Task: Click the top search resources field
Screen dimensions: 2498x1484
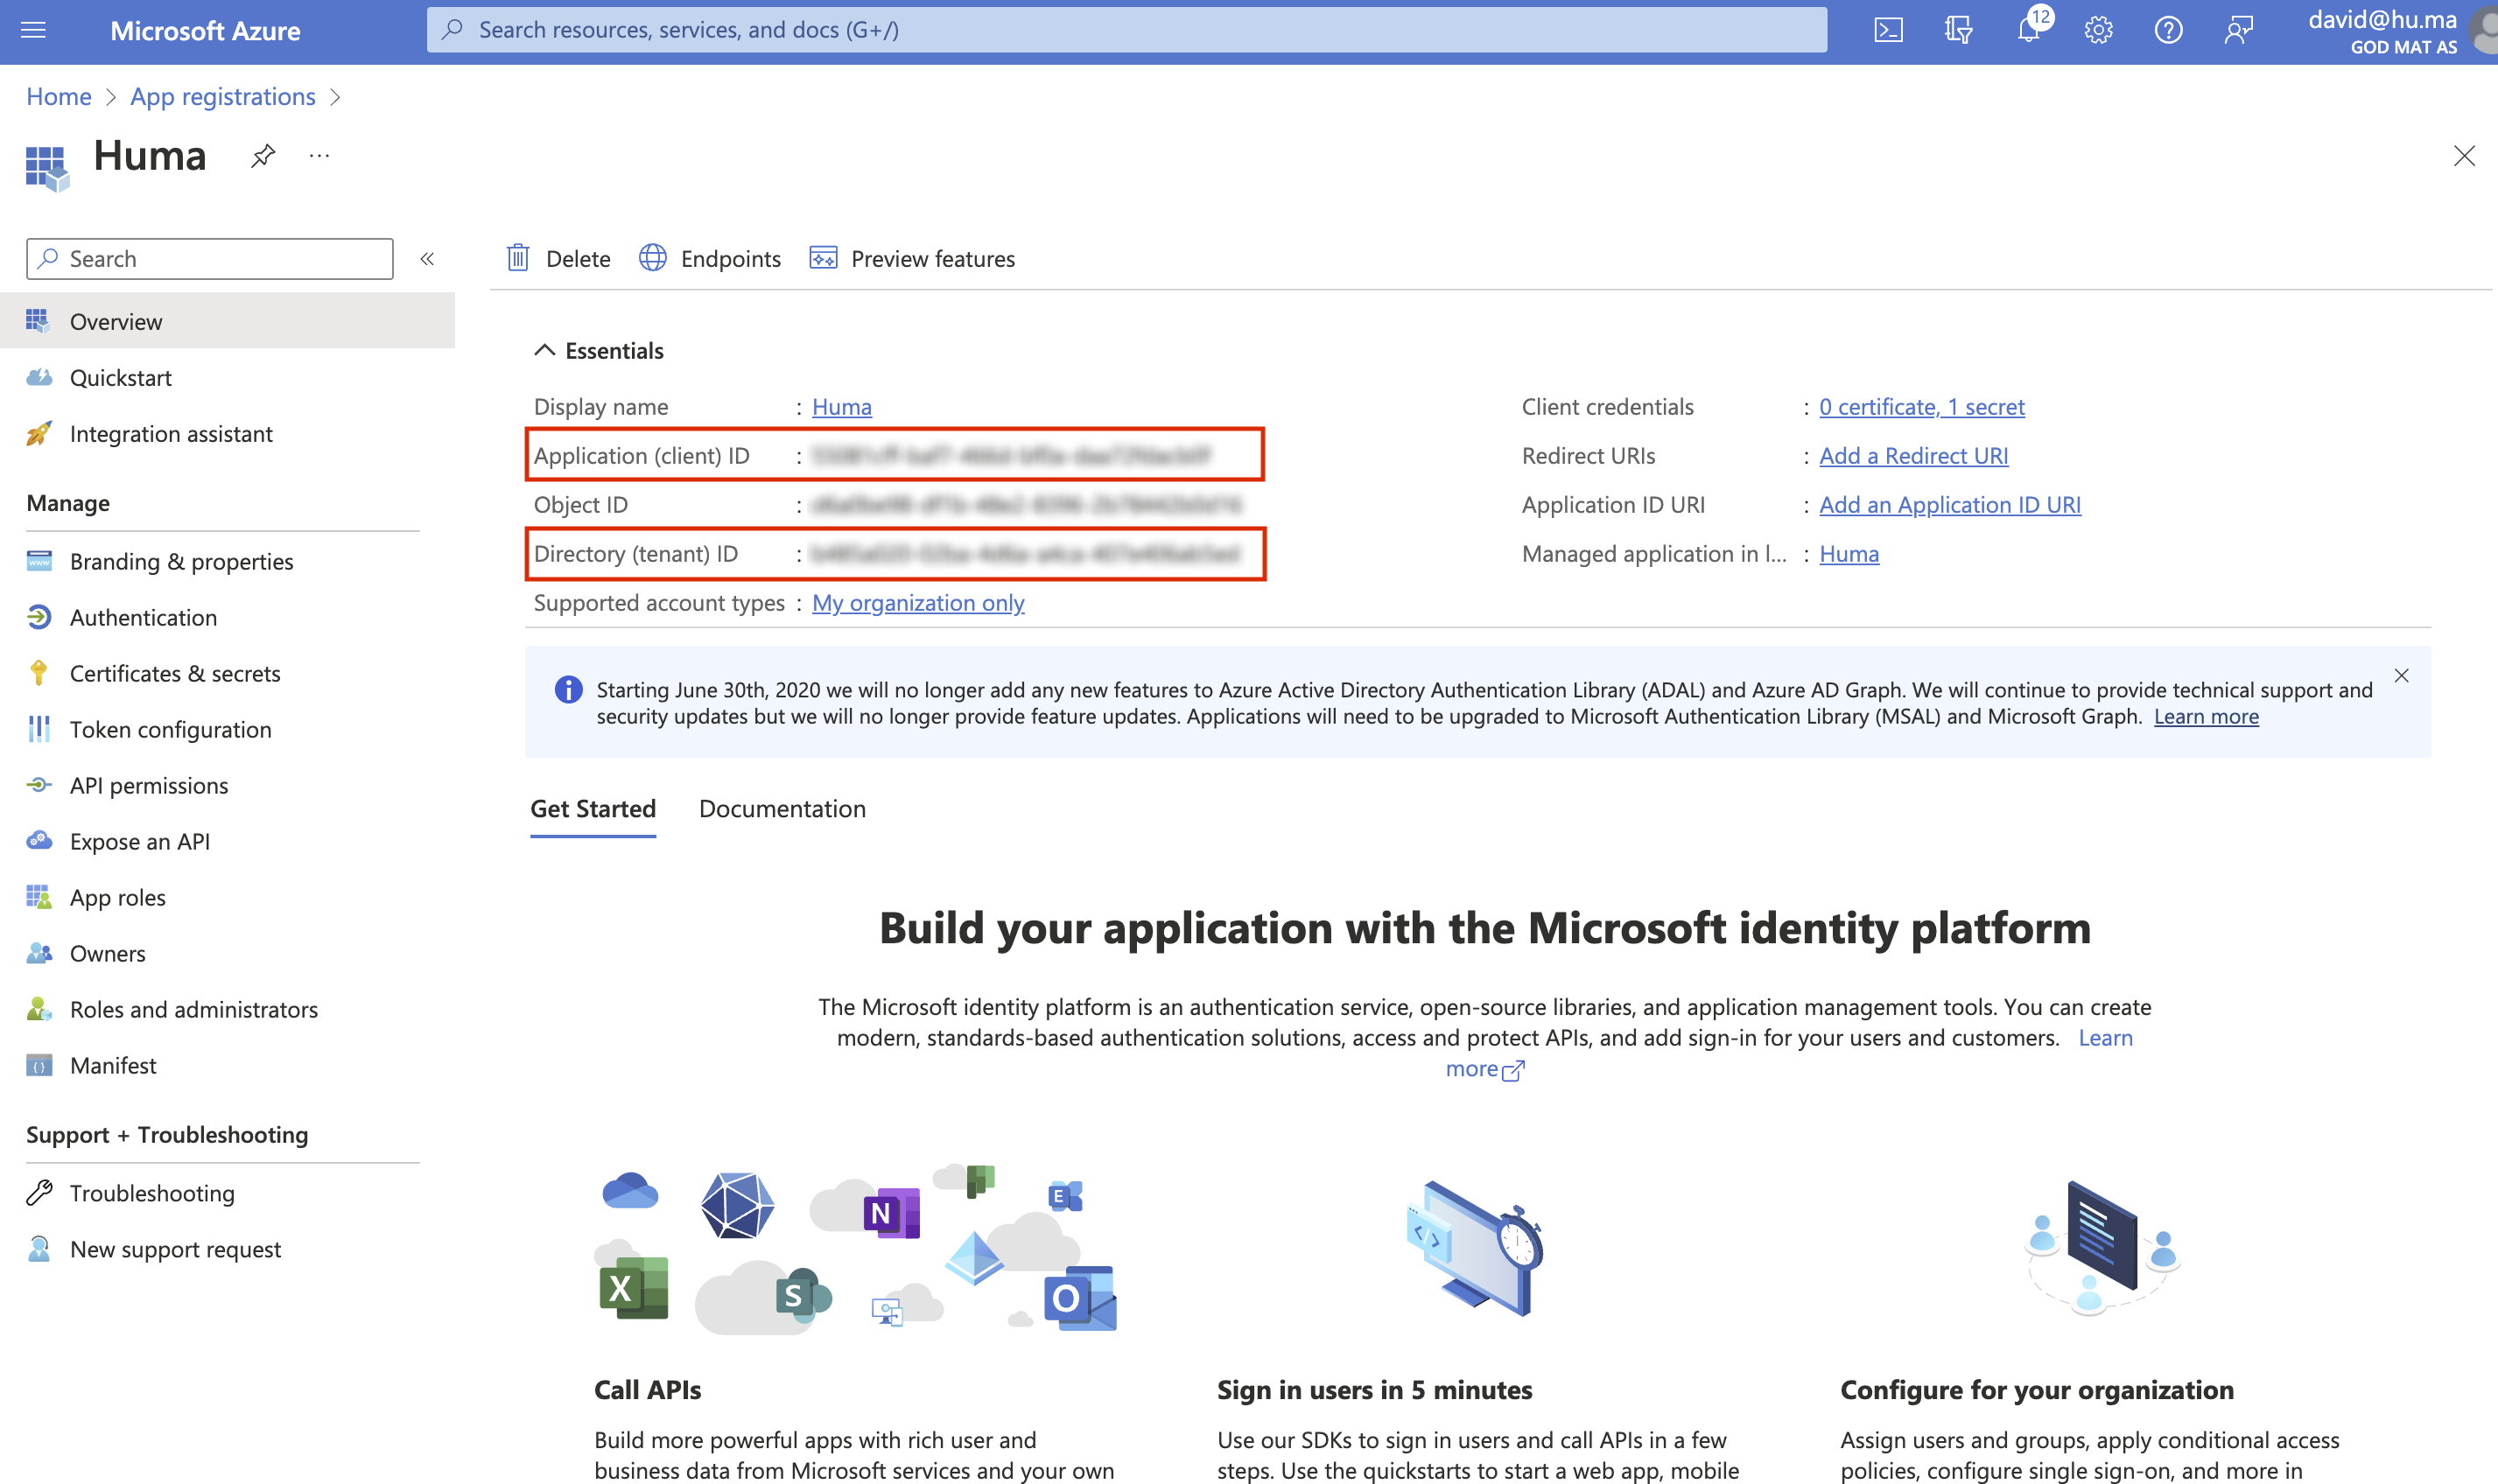Action: point(1127,30)
